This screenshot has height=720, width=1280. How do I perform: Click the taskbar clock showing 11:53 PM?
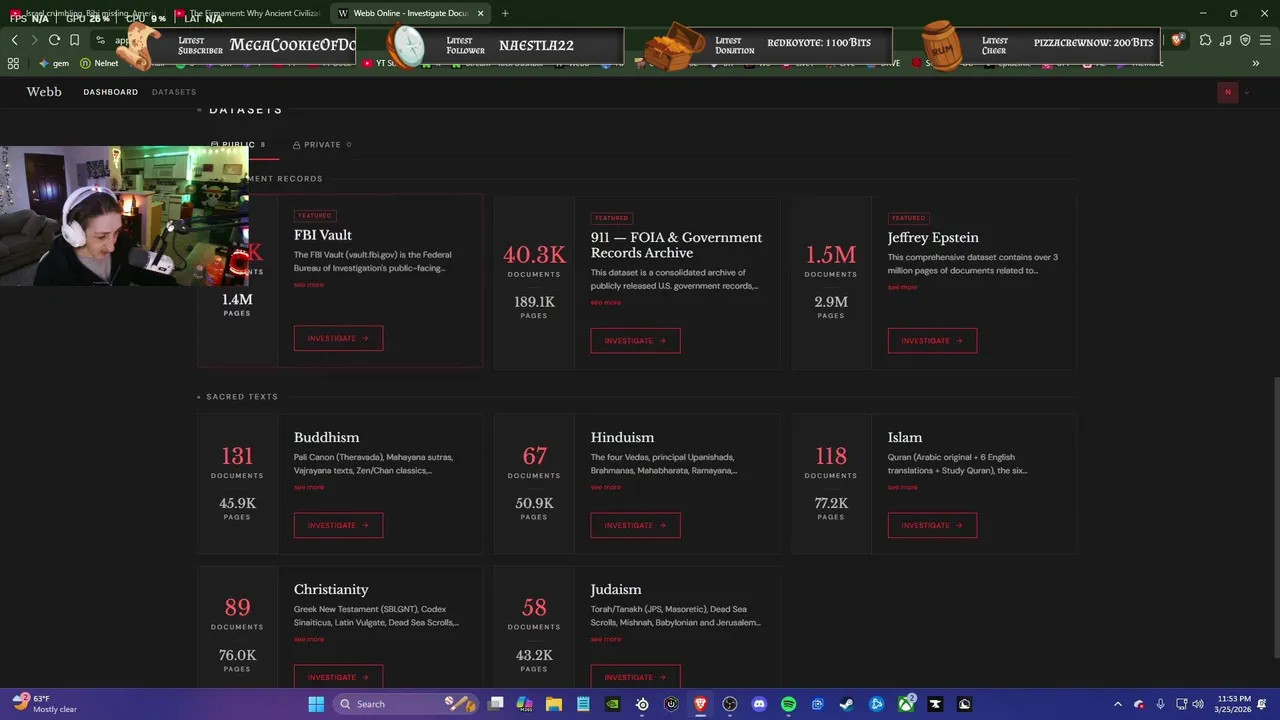pos(1233,704)
